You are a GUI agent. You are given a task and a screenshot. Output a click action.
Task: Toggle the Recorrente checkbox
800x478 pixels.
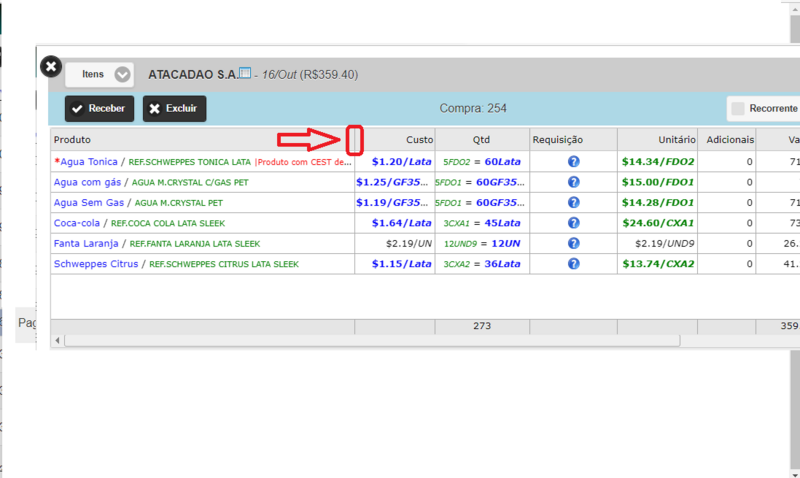[738, 108]
